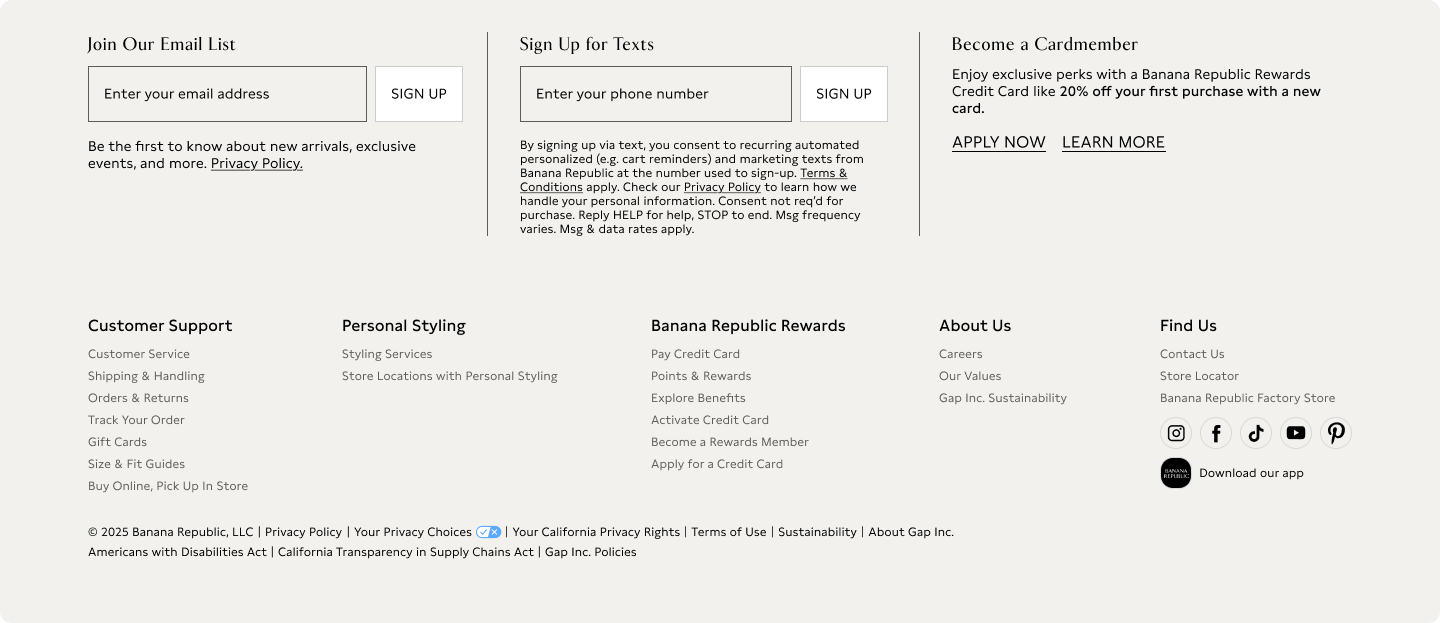
Task: Open Americans with Disabilities Act link
Action: click(x=177, y=552)
